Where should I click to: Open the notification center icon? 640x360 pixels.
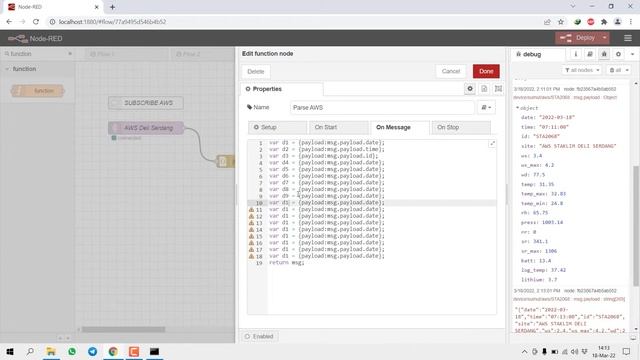pos(626,351)
